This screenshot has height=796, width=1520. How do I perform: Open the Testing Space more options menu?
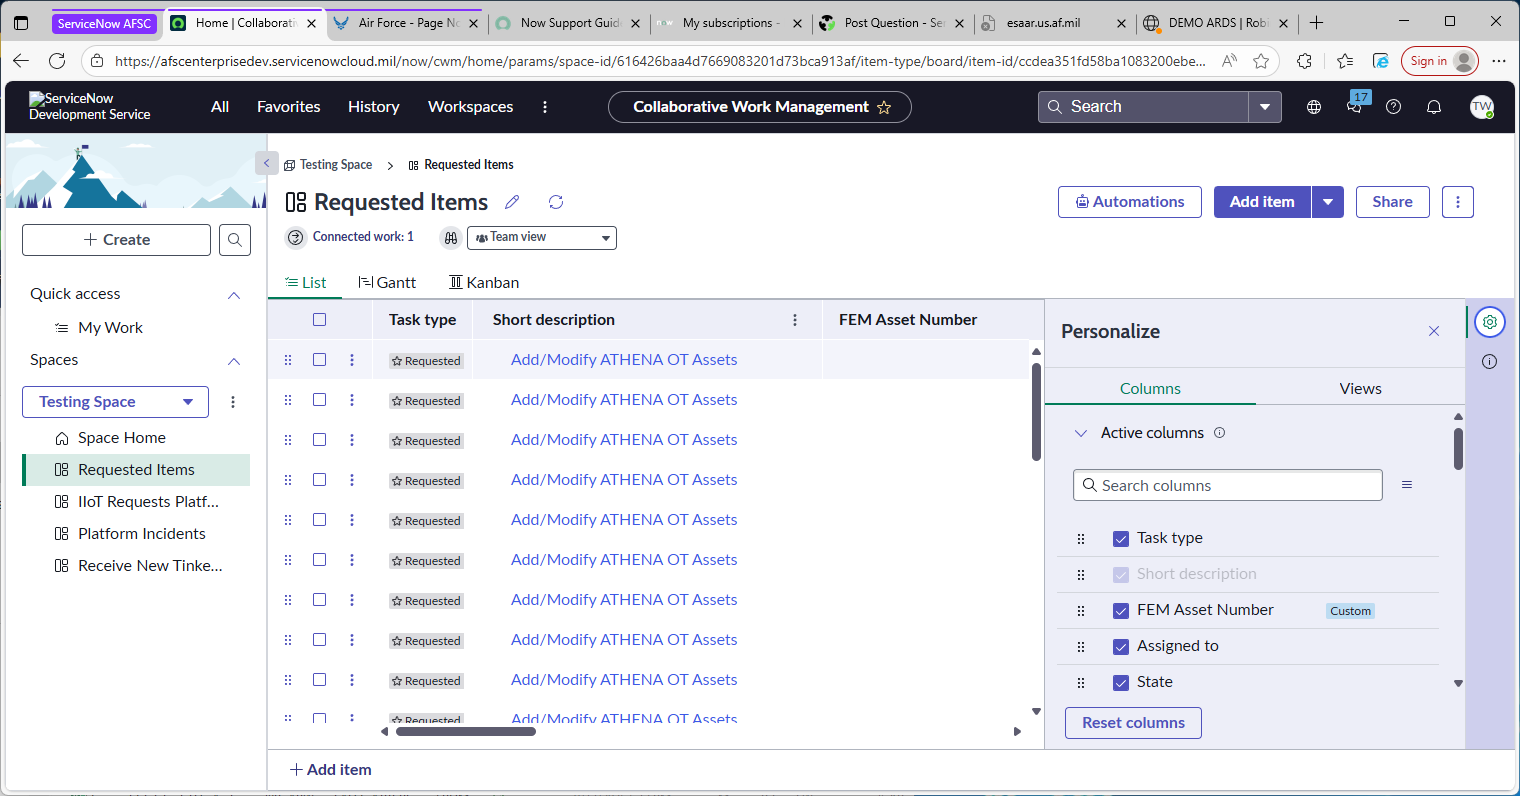233,402
